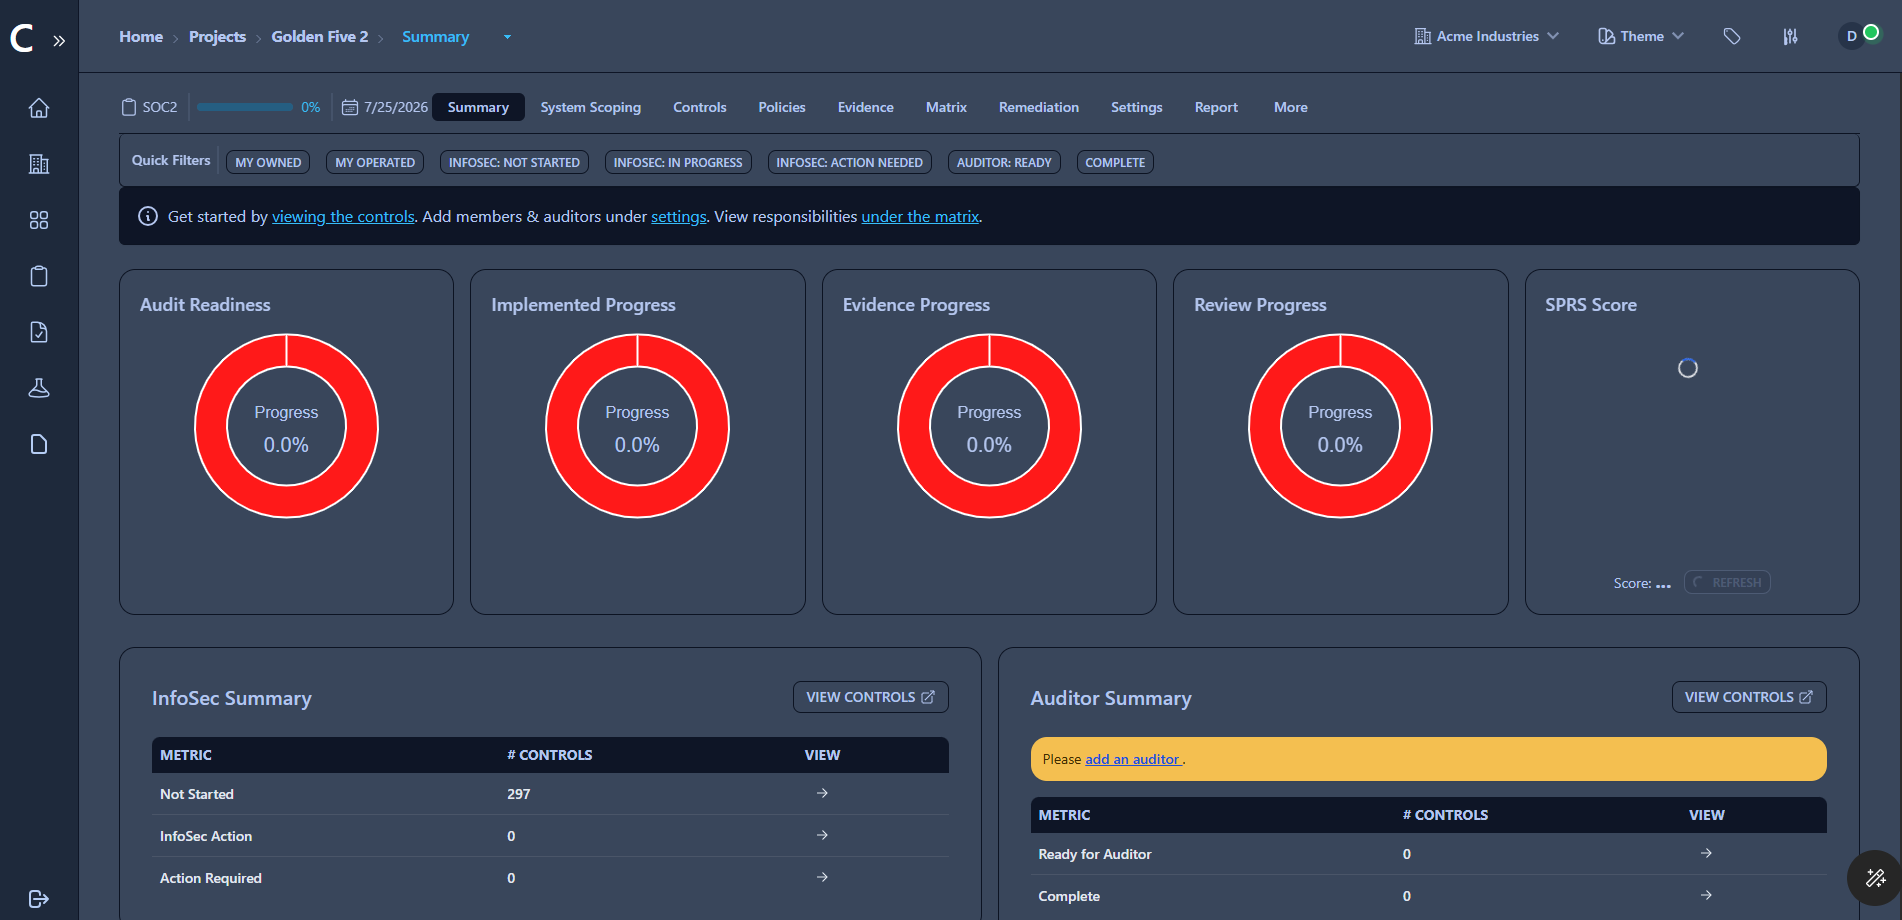
Task: Click the info icon in the get started banner
Action: pos(148,216)
